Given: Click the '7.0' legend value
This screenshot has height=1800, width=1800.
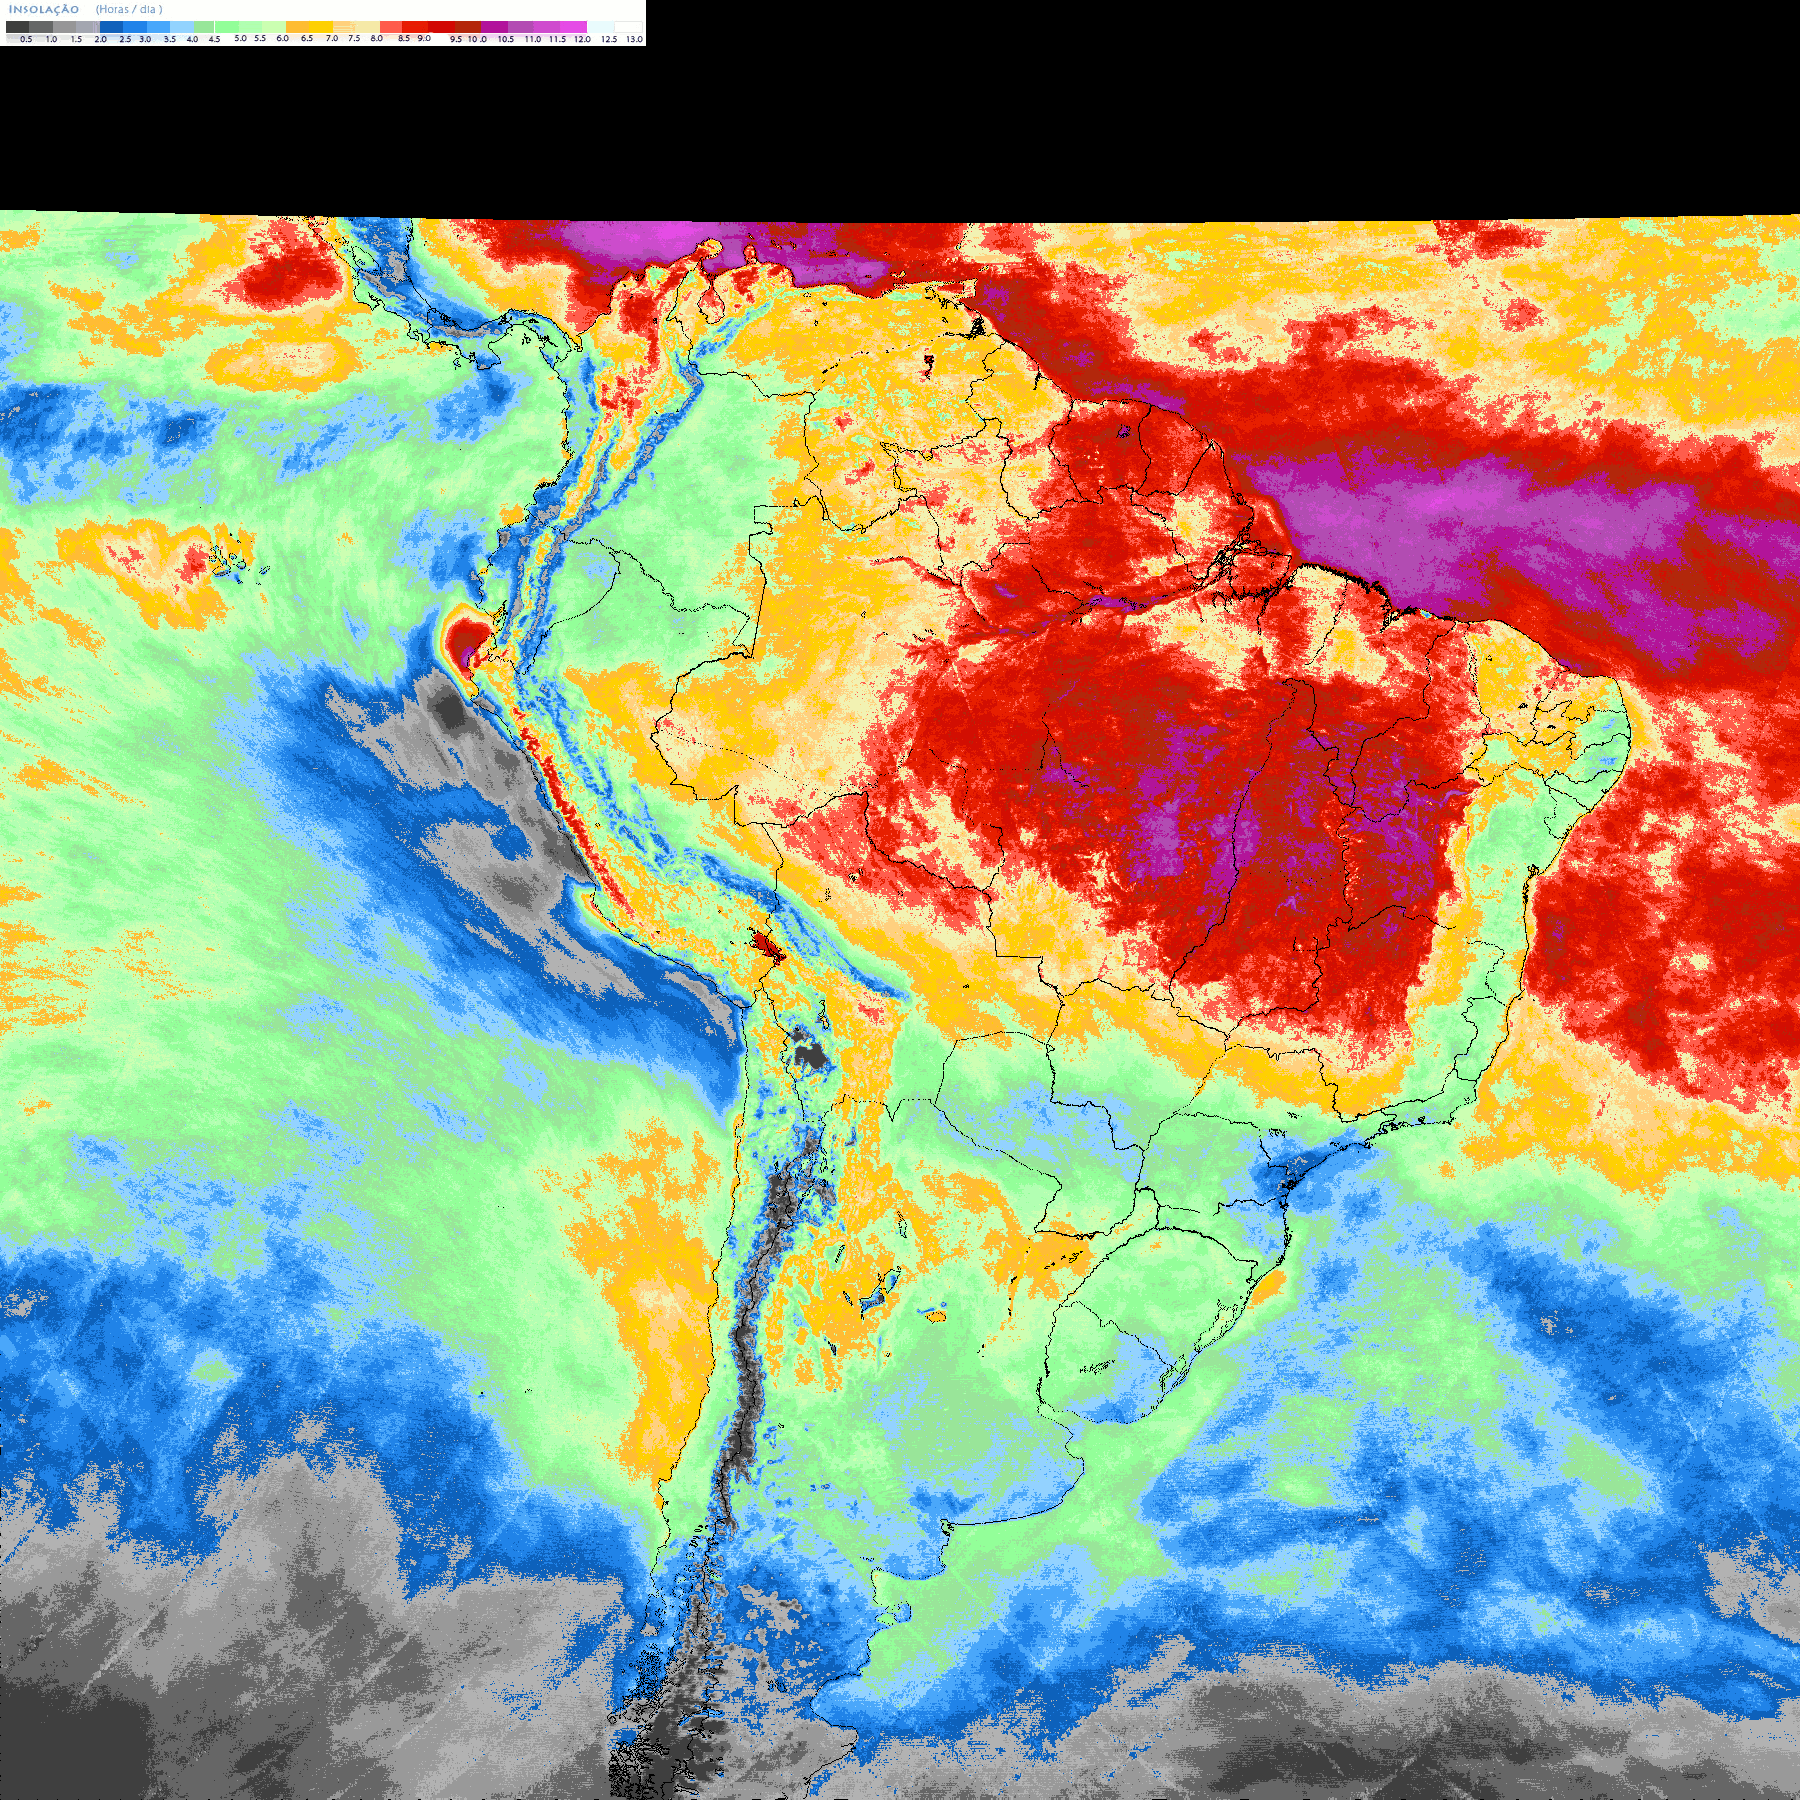Looking at the screenshot, I should (332, 38).
